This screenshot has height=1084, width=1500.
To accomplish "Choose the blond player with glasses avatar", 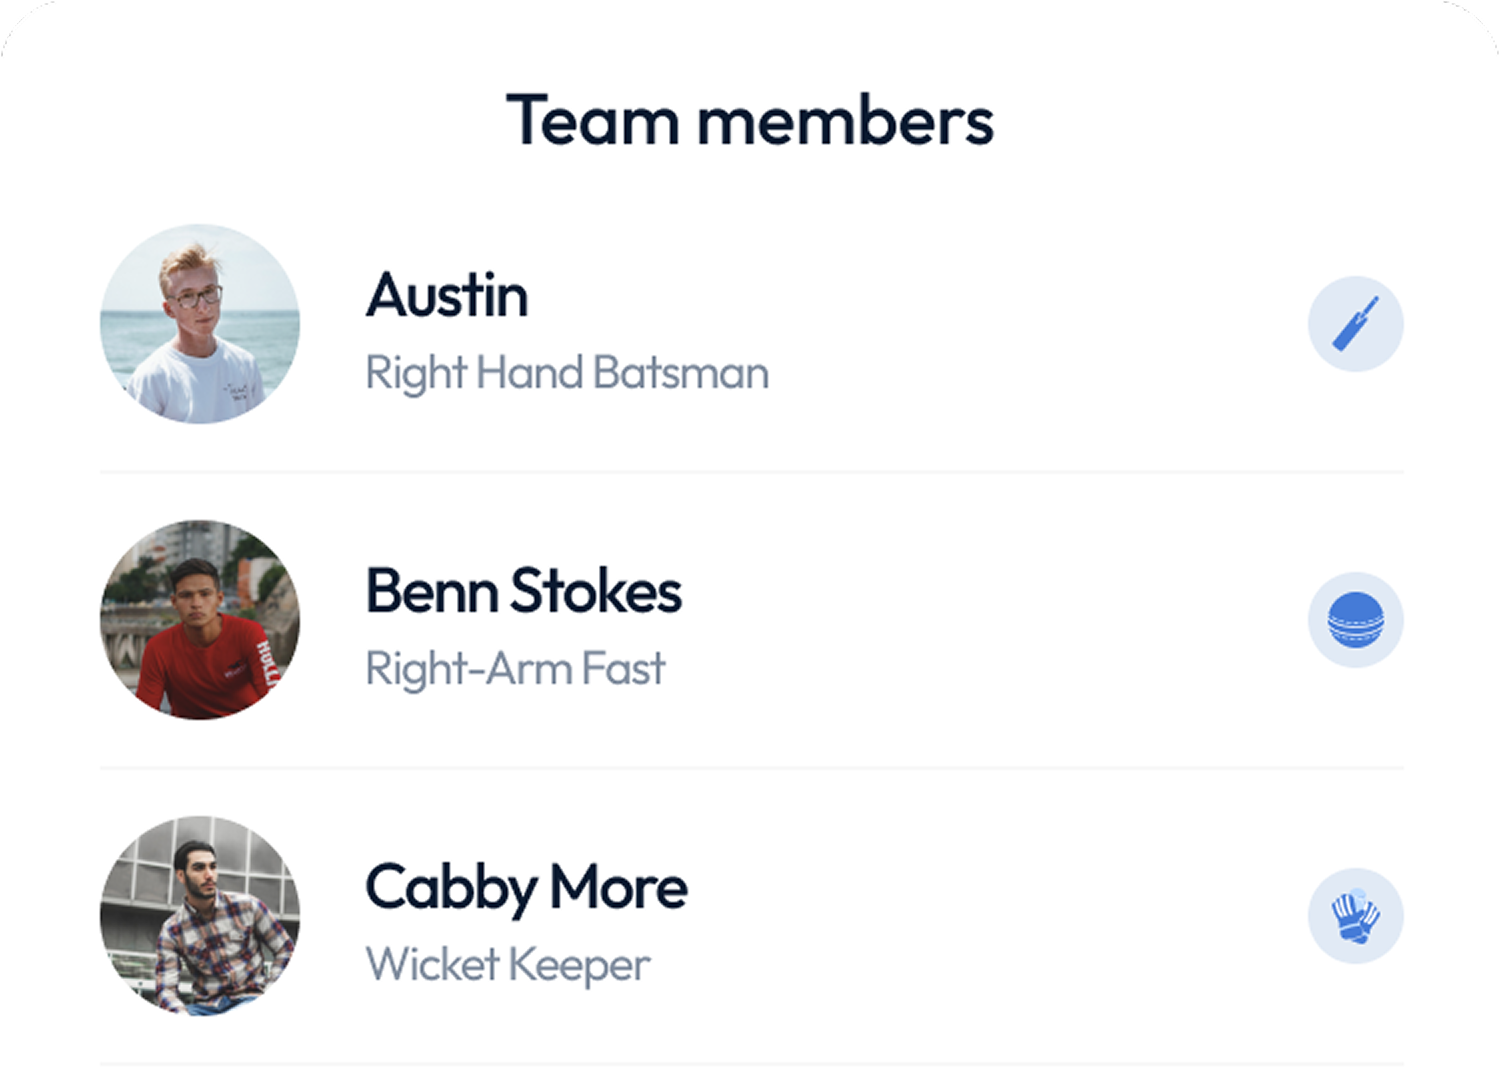I will [x=200, y=324].
